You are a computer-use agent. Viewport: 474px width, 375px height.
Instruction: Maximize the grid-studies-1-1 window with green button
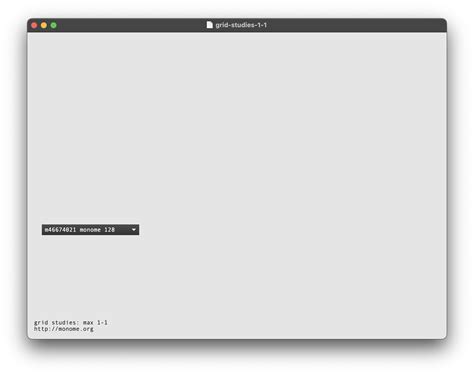[54, 25]
